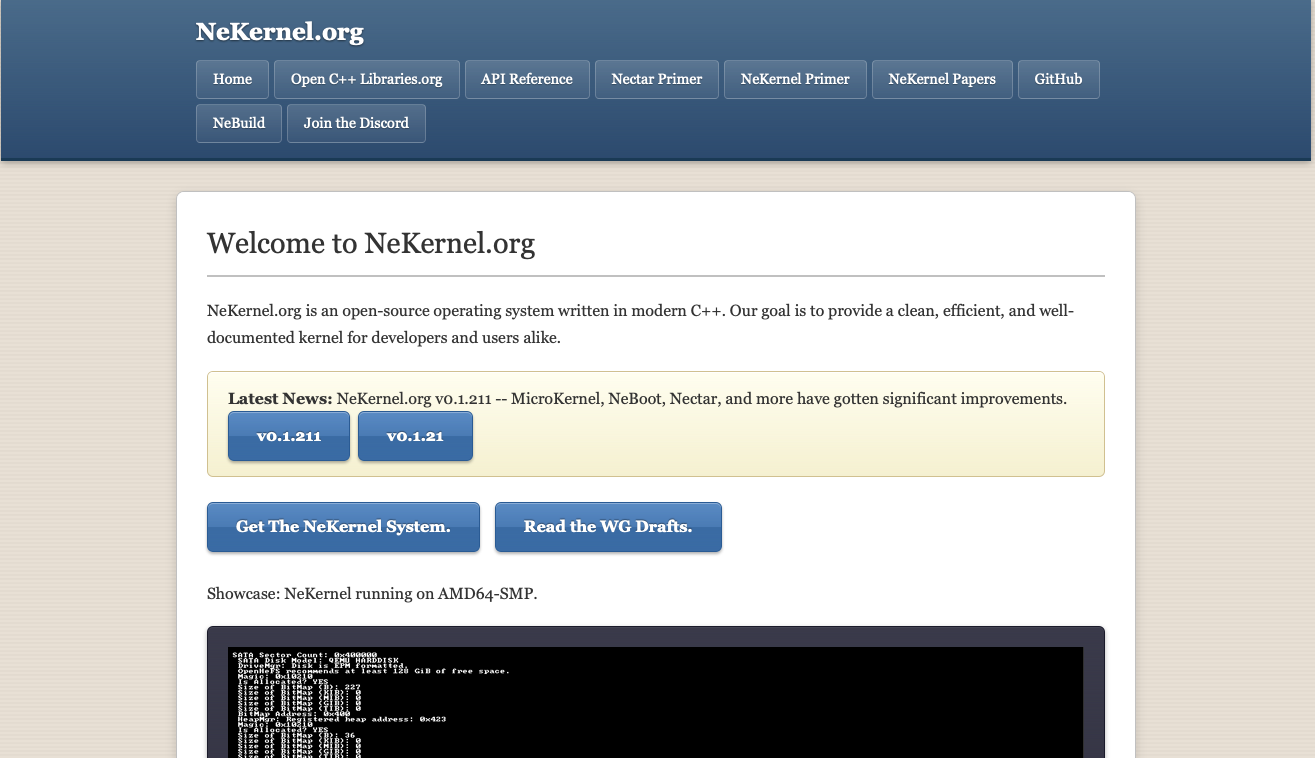Go to the Home page

[232, 79]
